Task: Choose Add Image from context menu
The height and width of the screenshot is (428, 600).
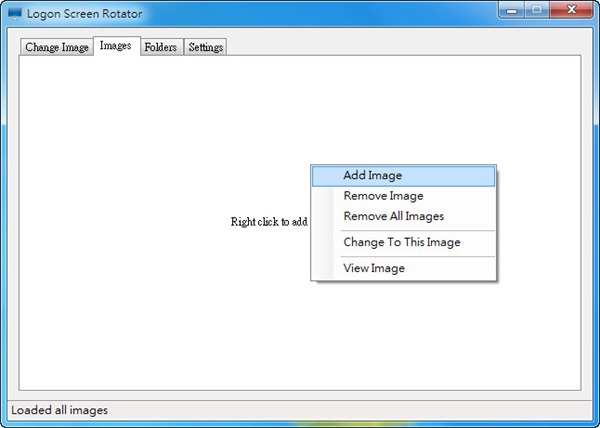Action: click(403, 176)
